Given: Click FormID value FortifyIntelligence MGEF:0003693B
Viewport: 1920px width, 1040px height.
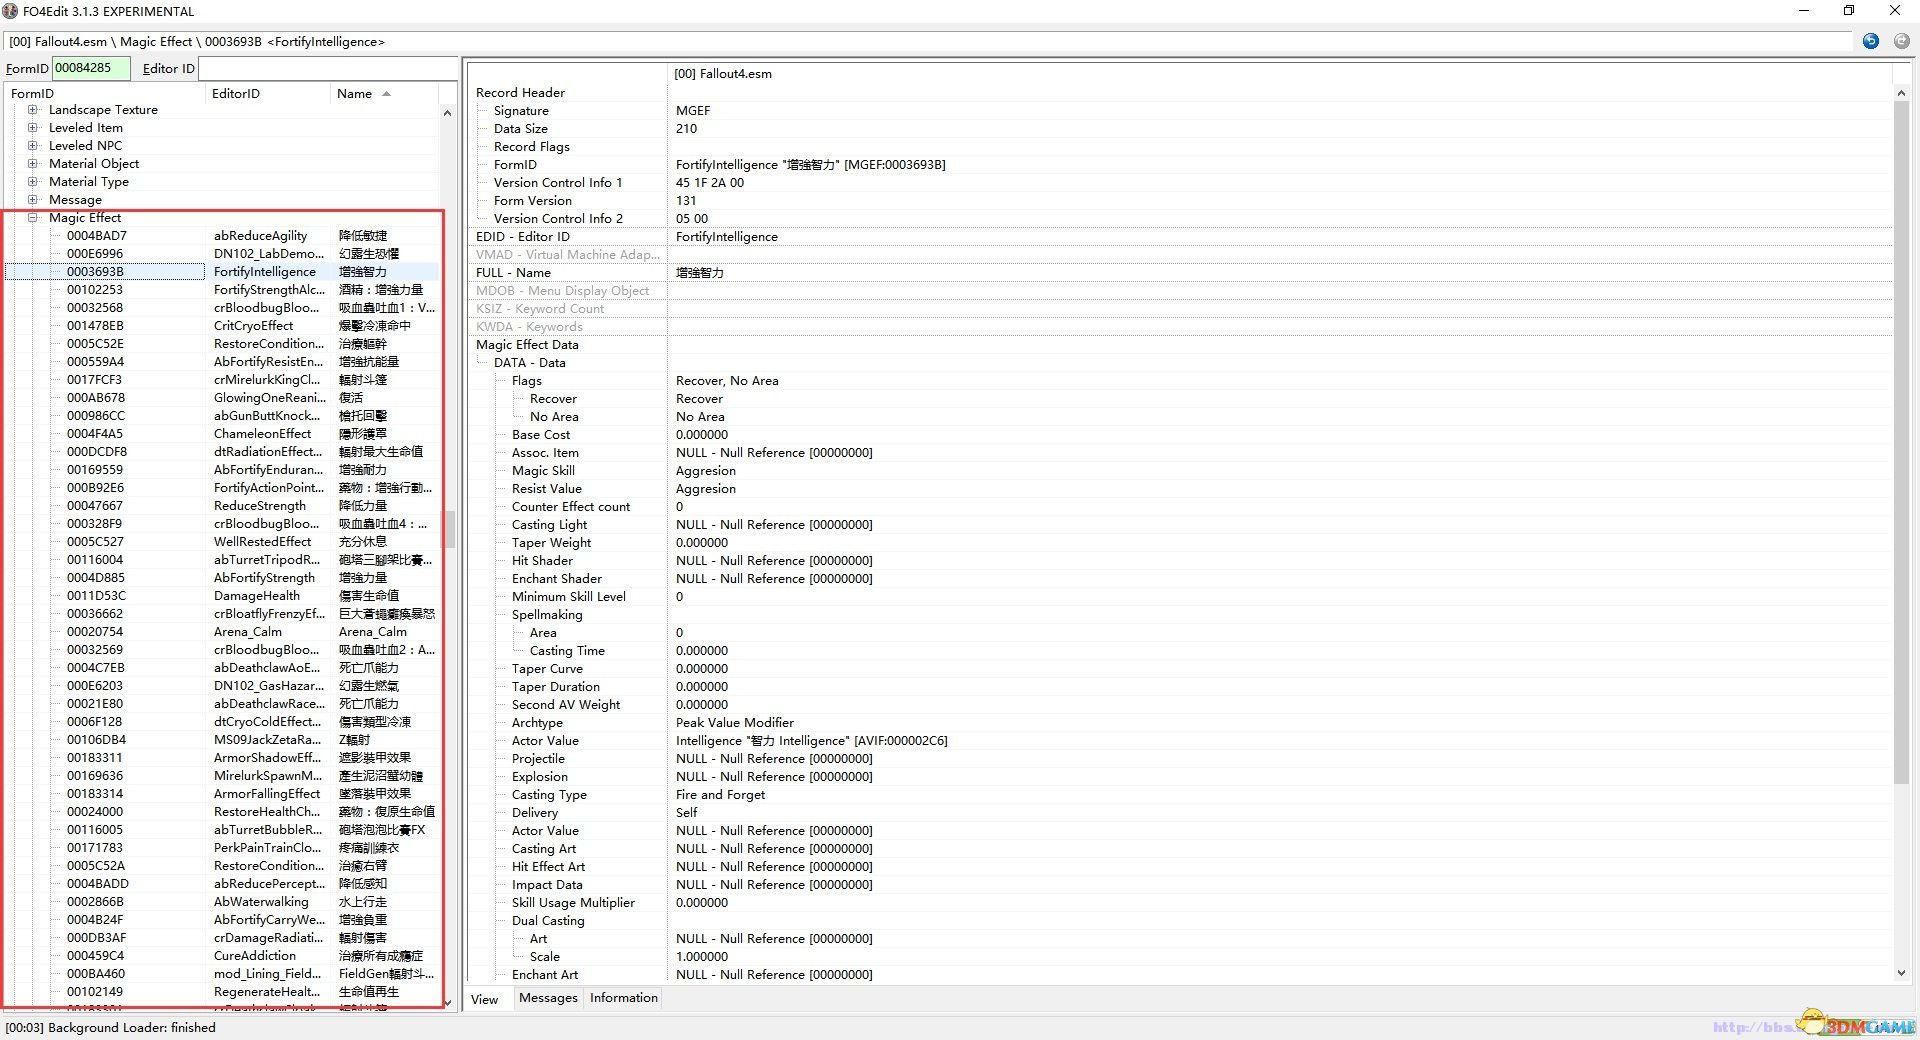Looking at the screenshot, I should (810, 165).
